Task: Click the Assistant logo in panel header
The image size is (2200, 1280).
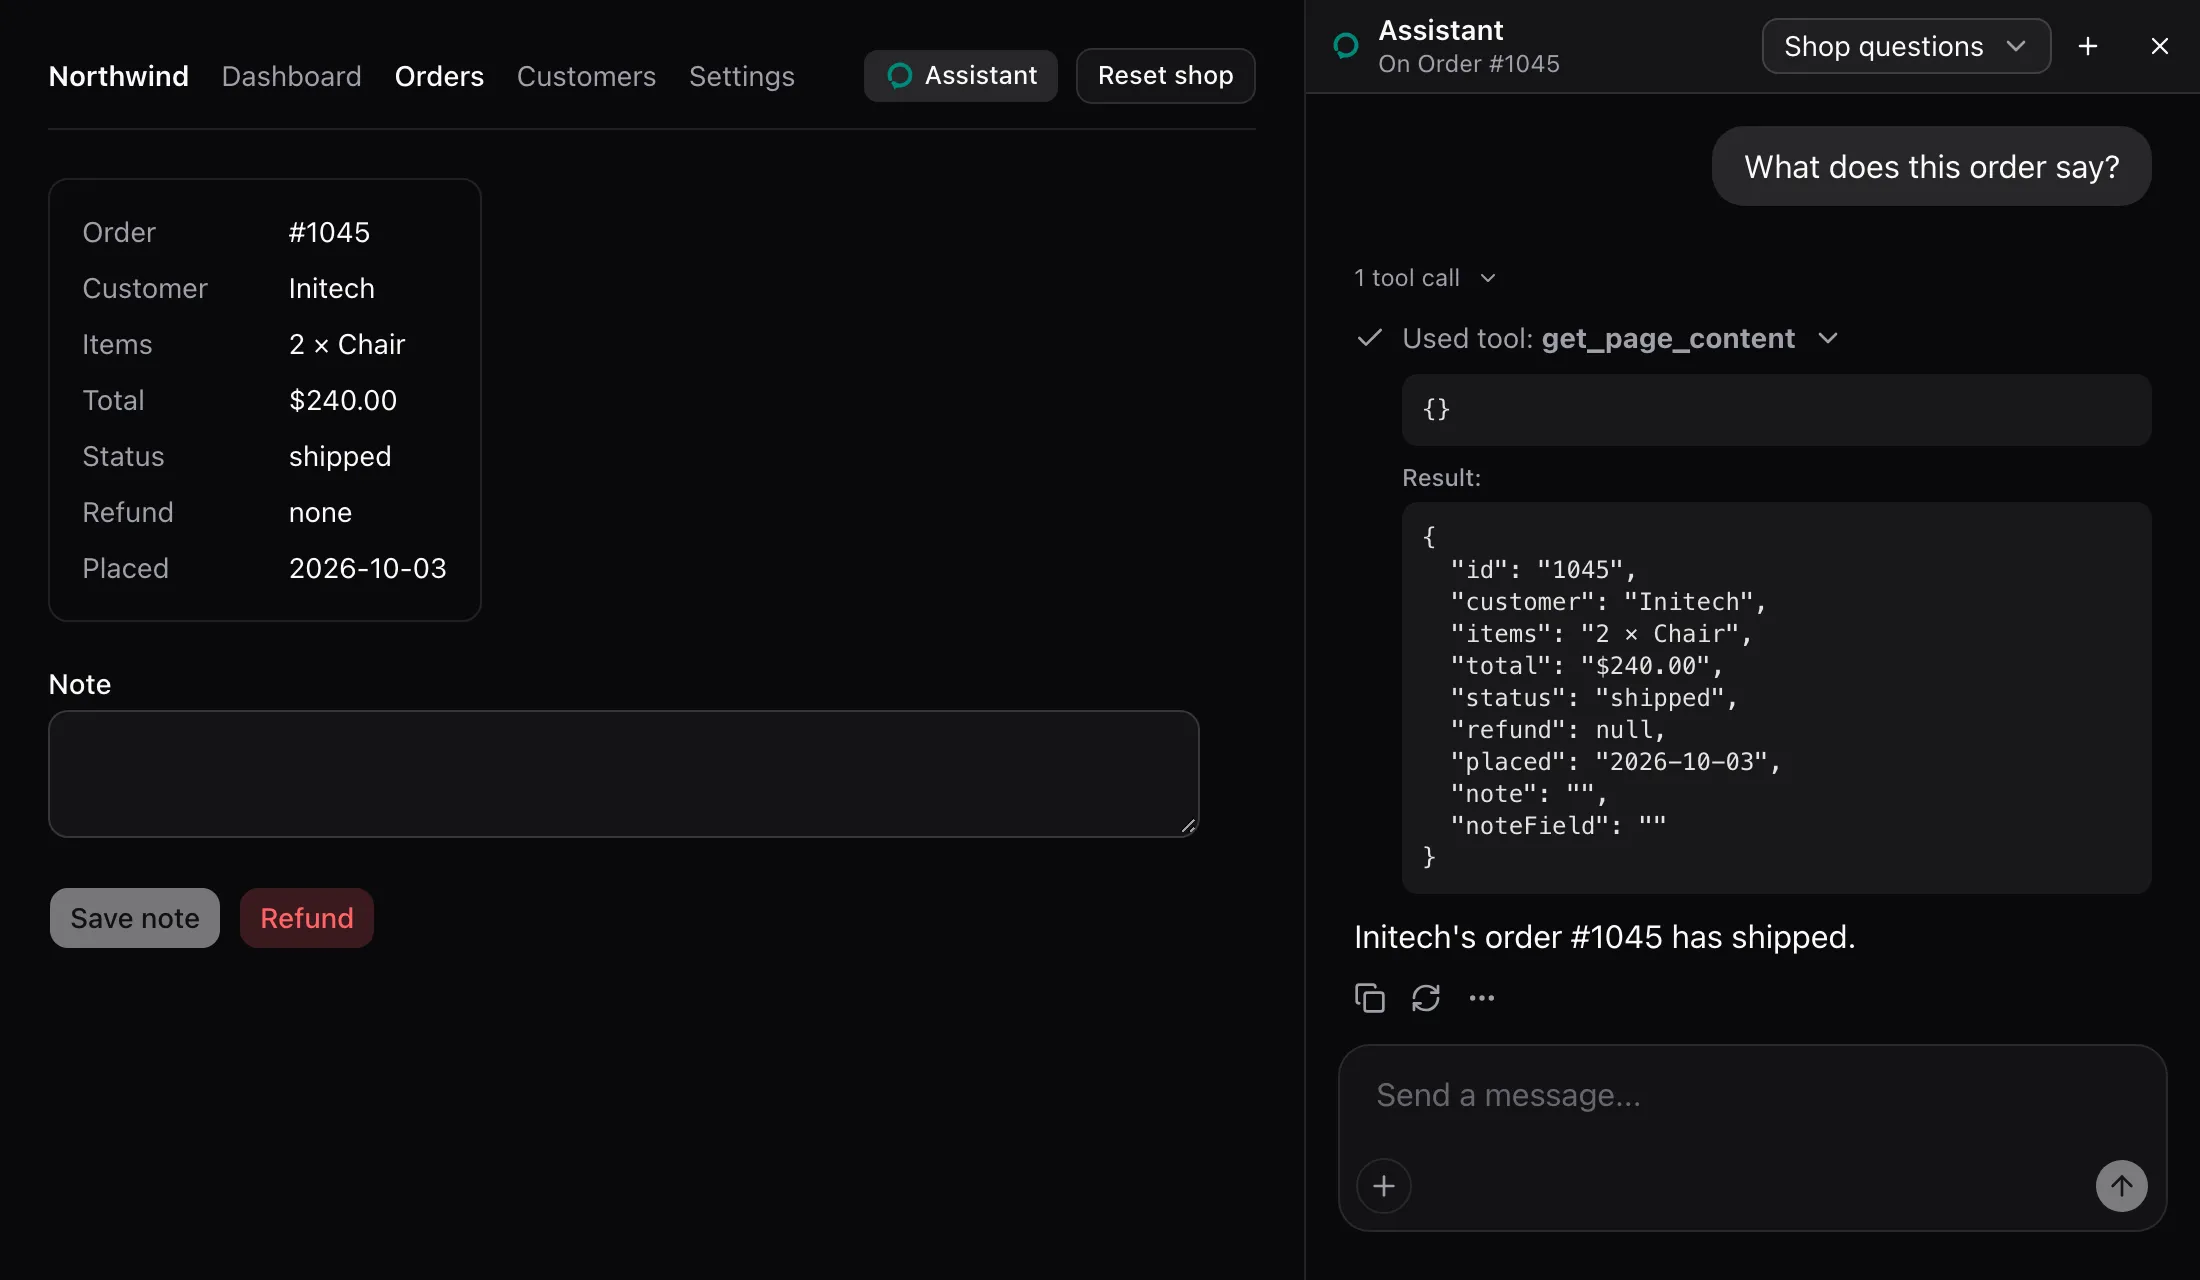Action: (x=1346, y=46)
